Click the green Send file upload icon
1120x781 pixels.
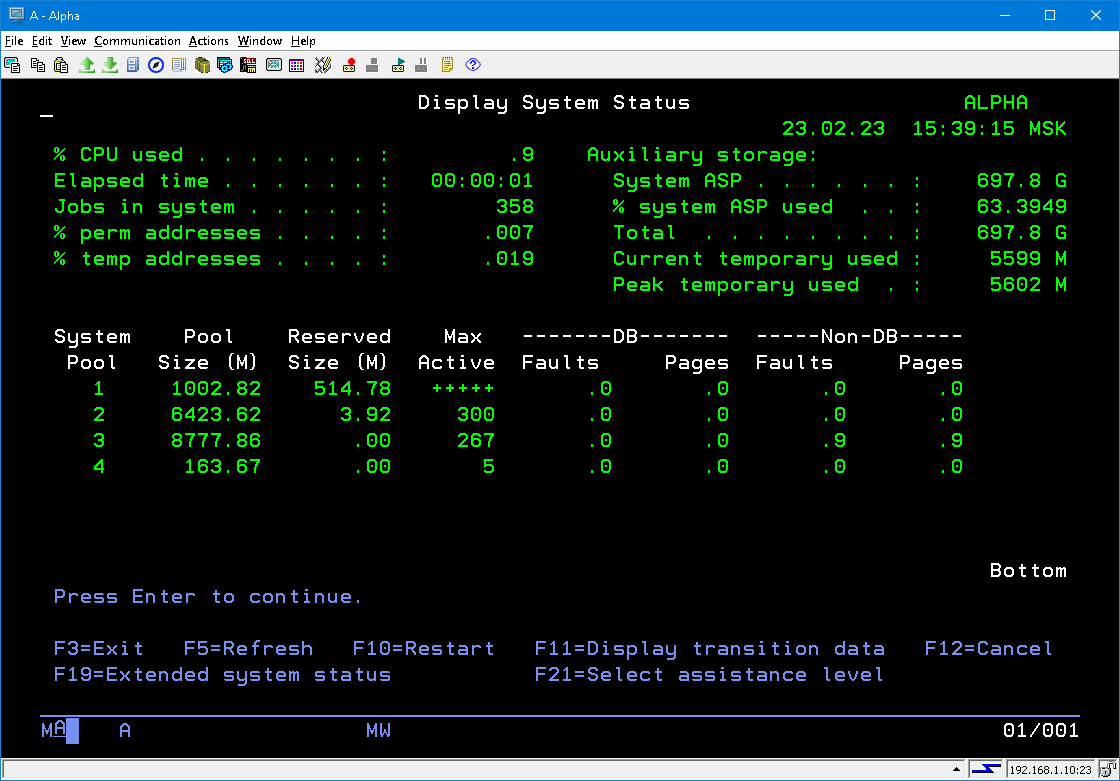87,65
